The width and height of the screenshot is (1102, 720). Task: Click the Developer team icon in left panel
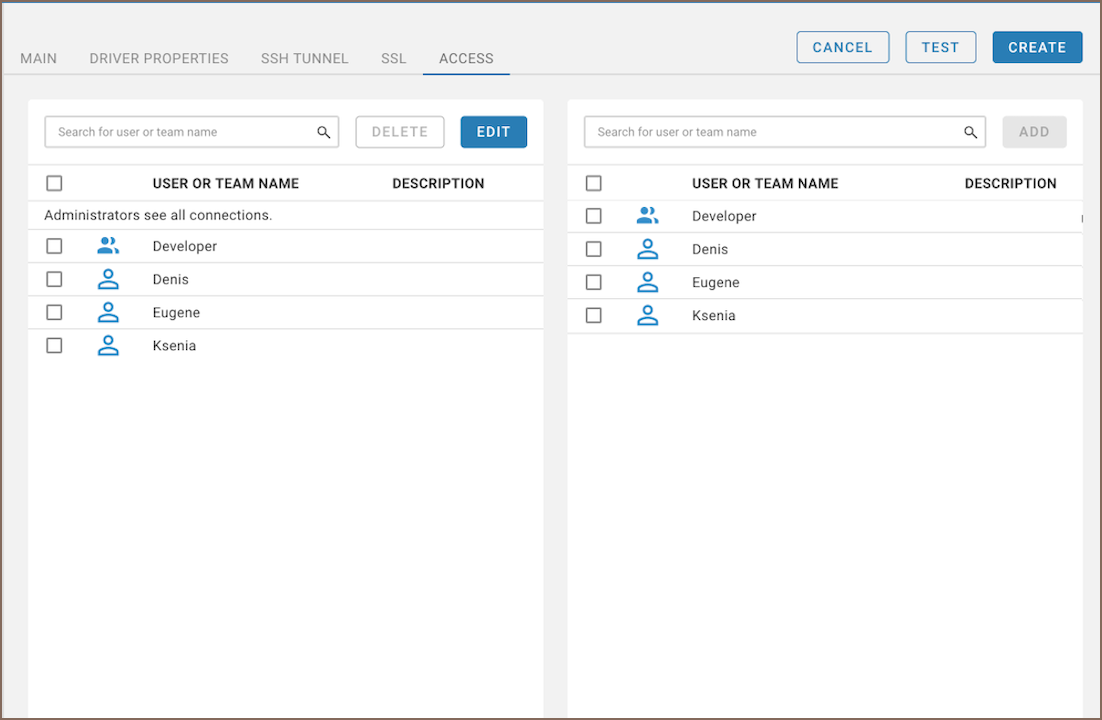coord(108,246)
